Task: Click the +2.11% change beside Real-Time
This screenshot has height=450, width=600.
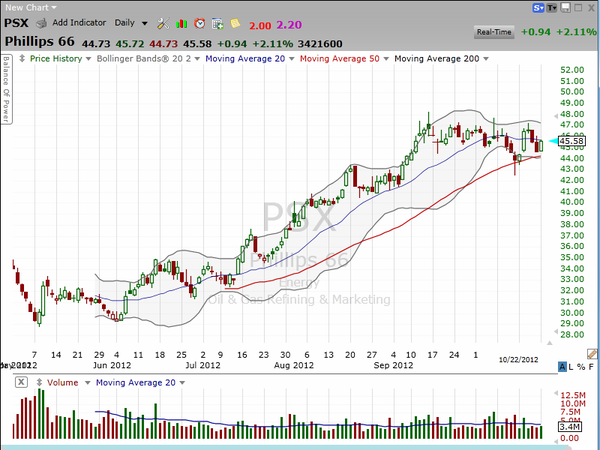Action: pyautogui.click(x=576, y=32)
